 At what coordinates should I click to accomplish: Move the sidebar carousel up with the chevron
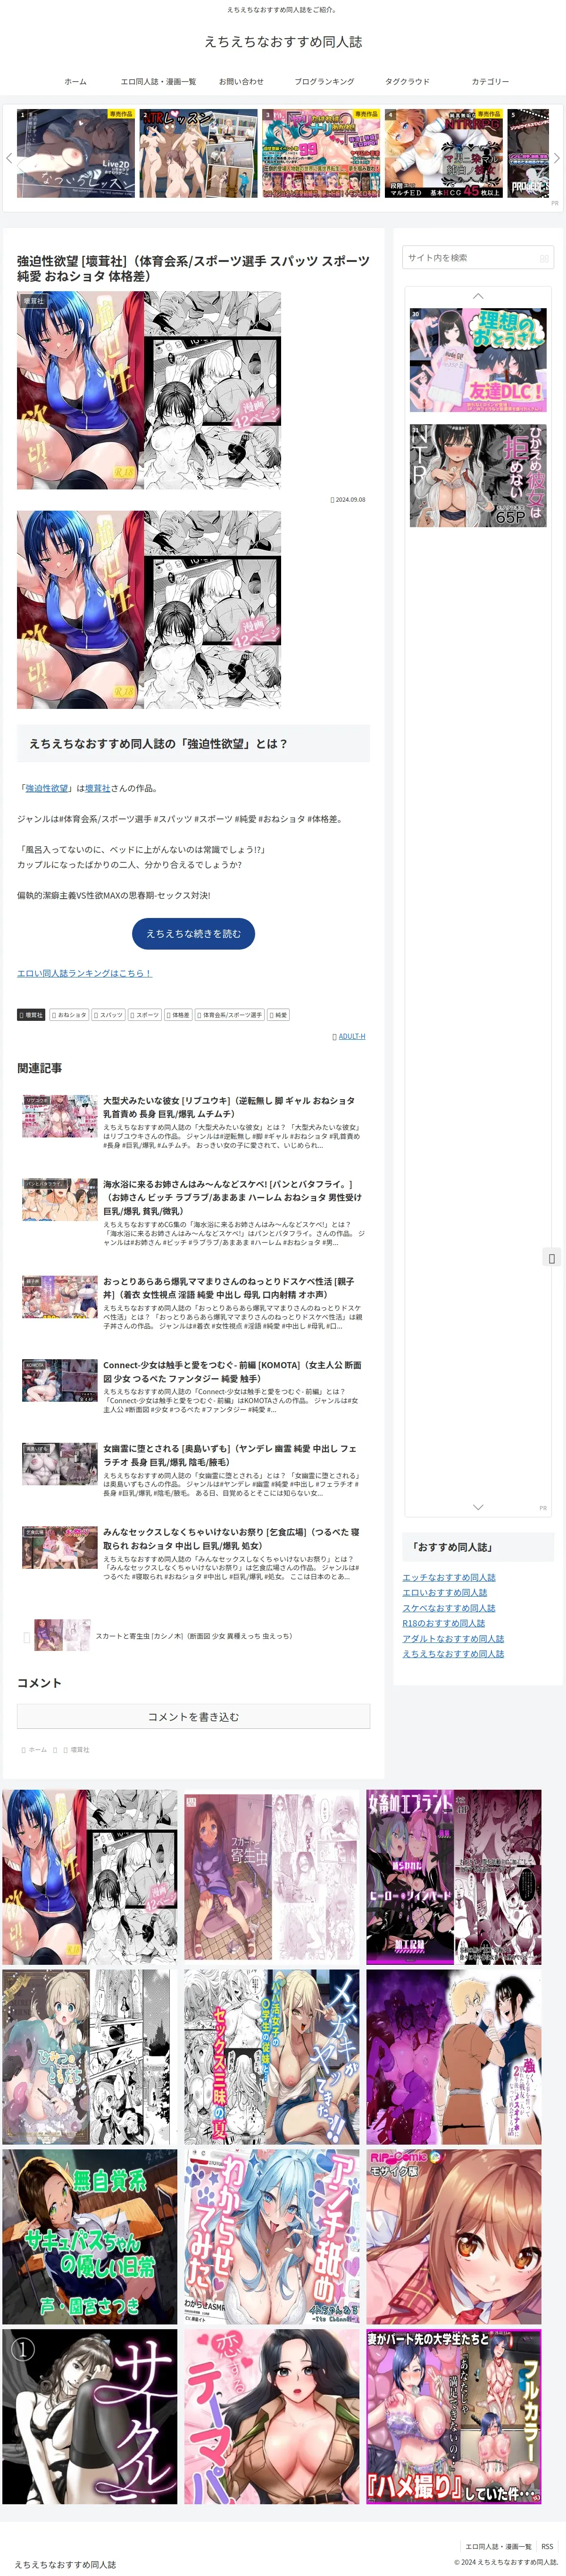click(478, 296)
